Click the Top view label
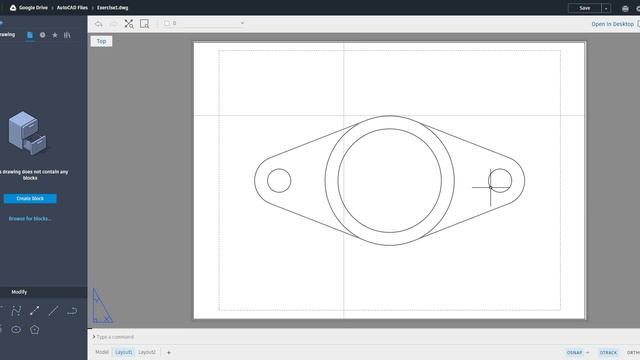This screenshot has width=640, height=360. [101, 41]
